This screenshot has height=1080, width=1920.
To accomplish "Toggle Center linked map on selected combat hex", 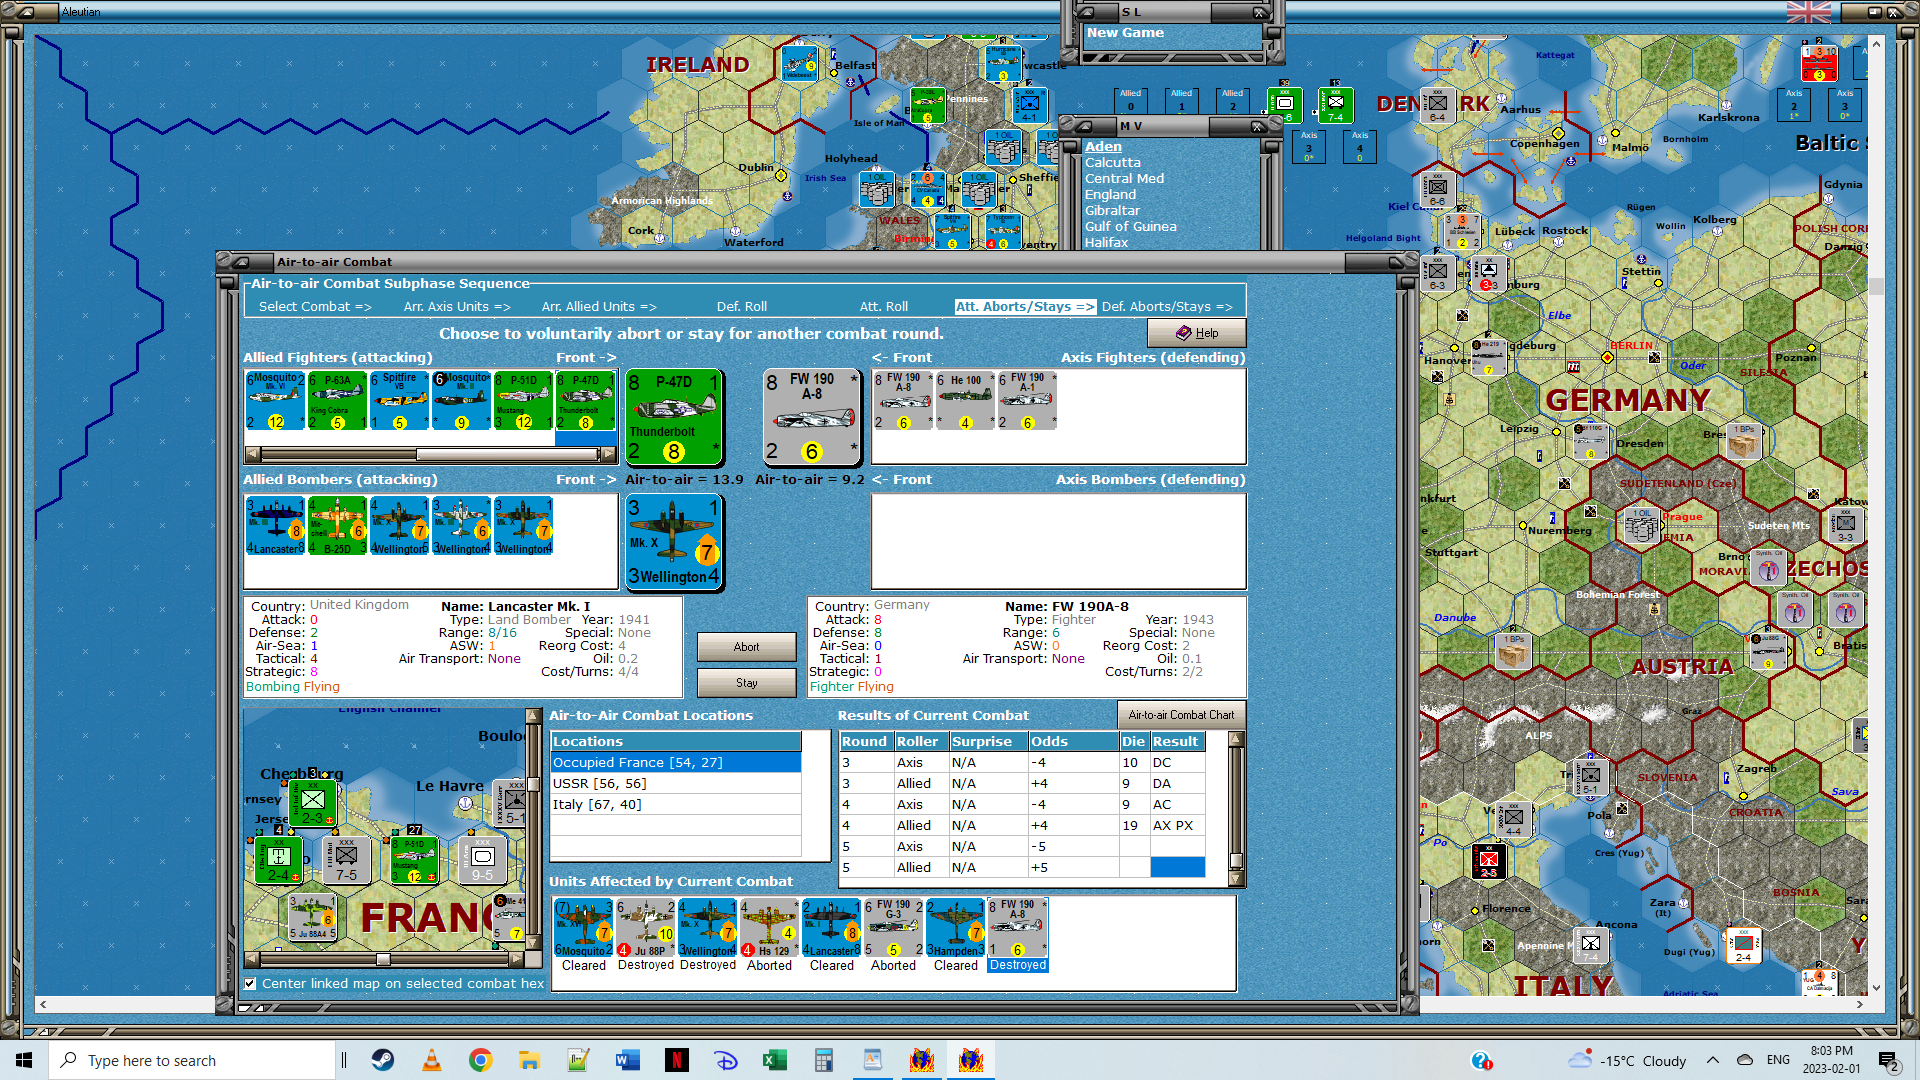I will click(251, 984).
